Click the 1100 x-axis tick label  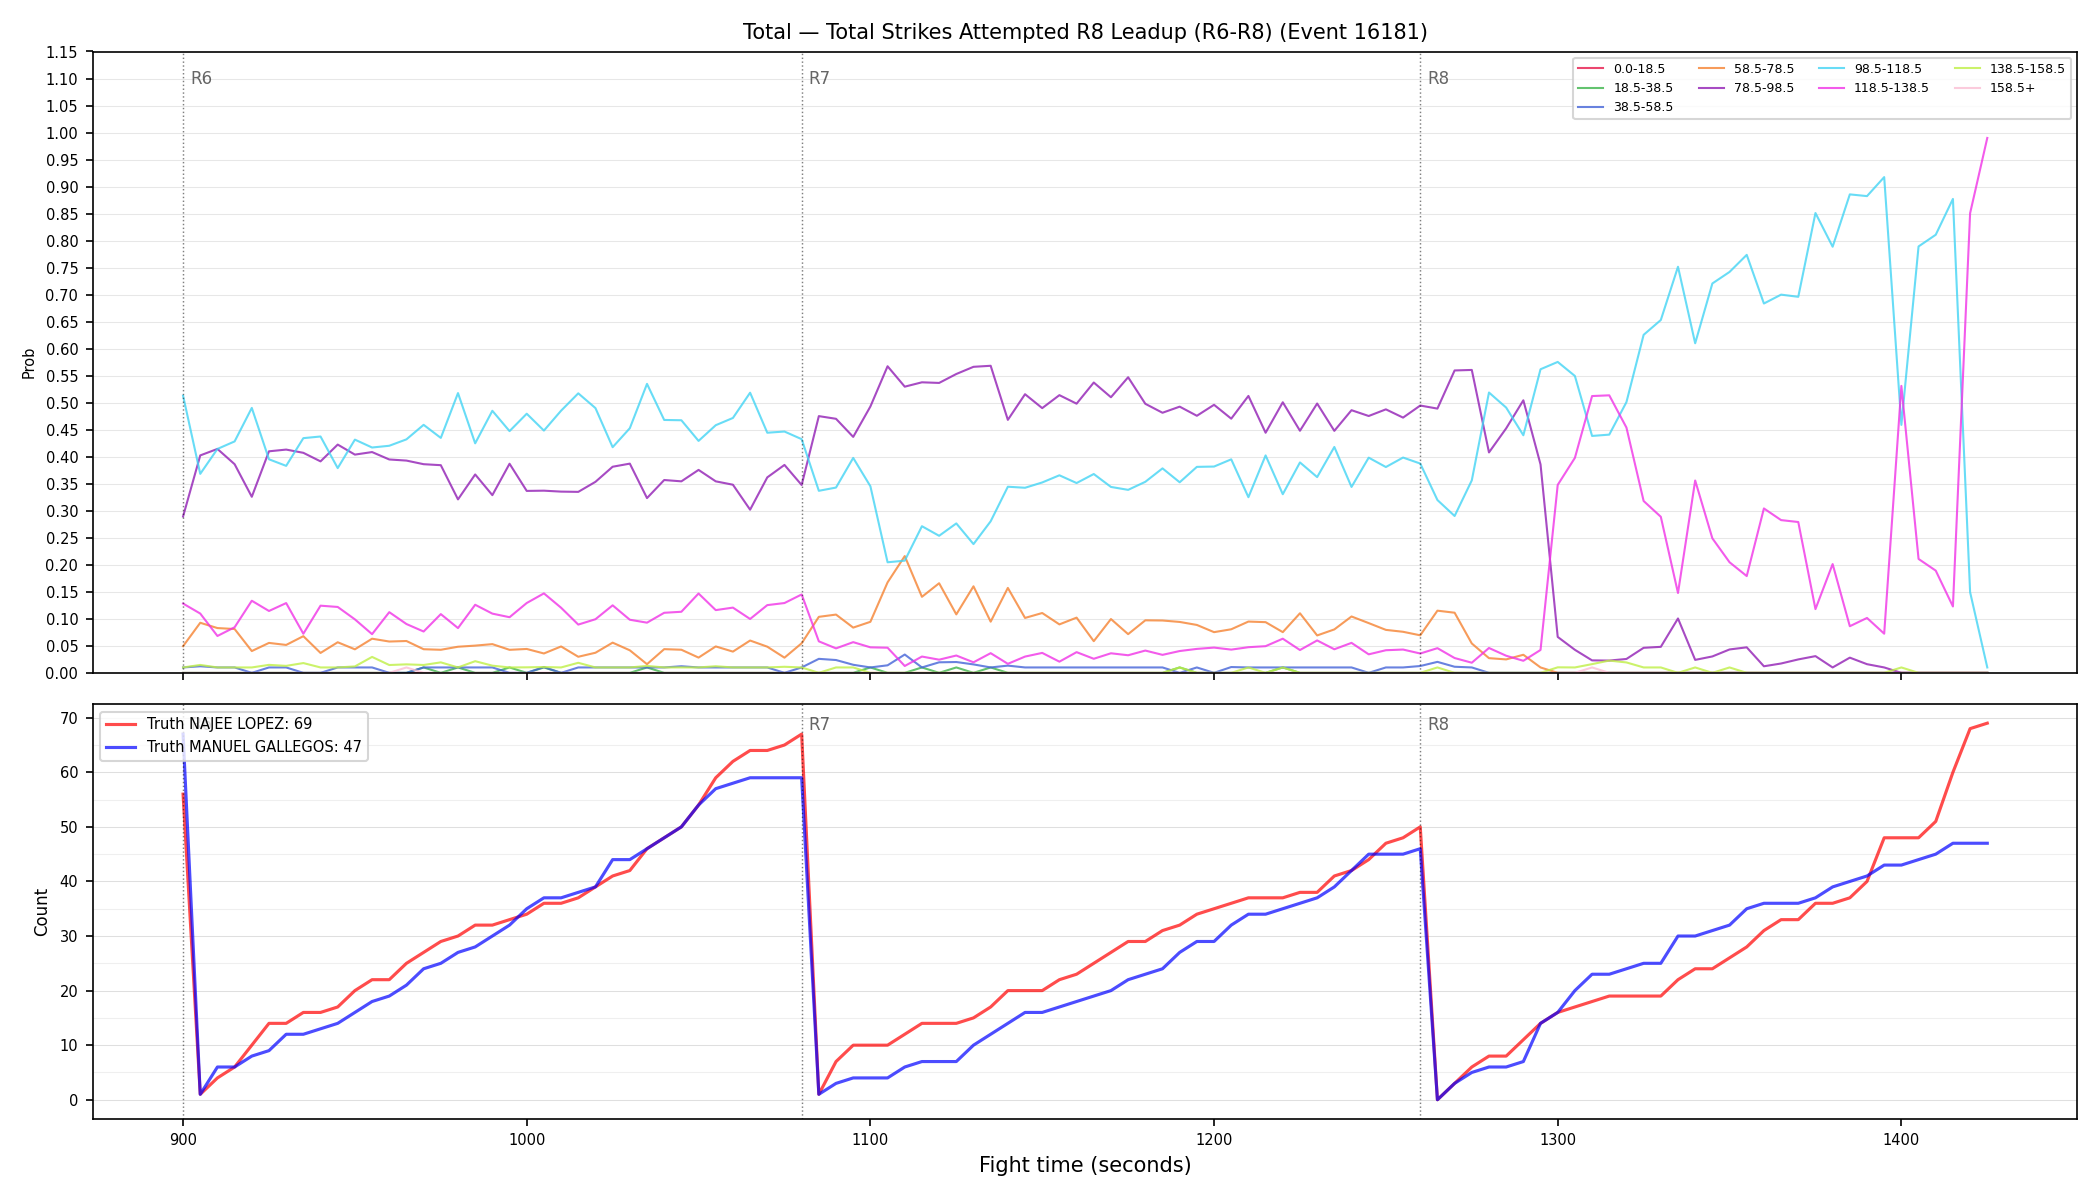[x=870, y=1138]
